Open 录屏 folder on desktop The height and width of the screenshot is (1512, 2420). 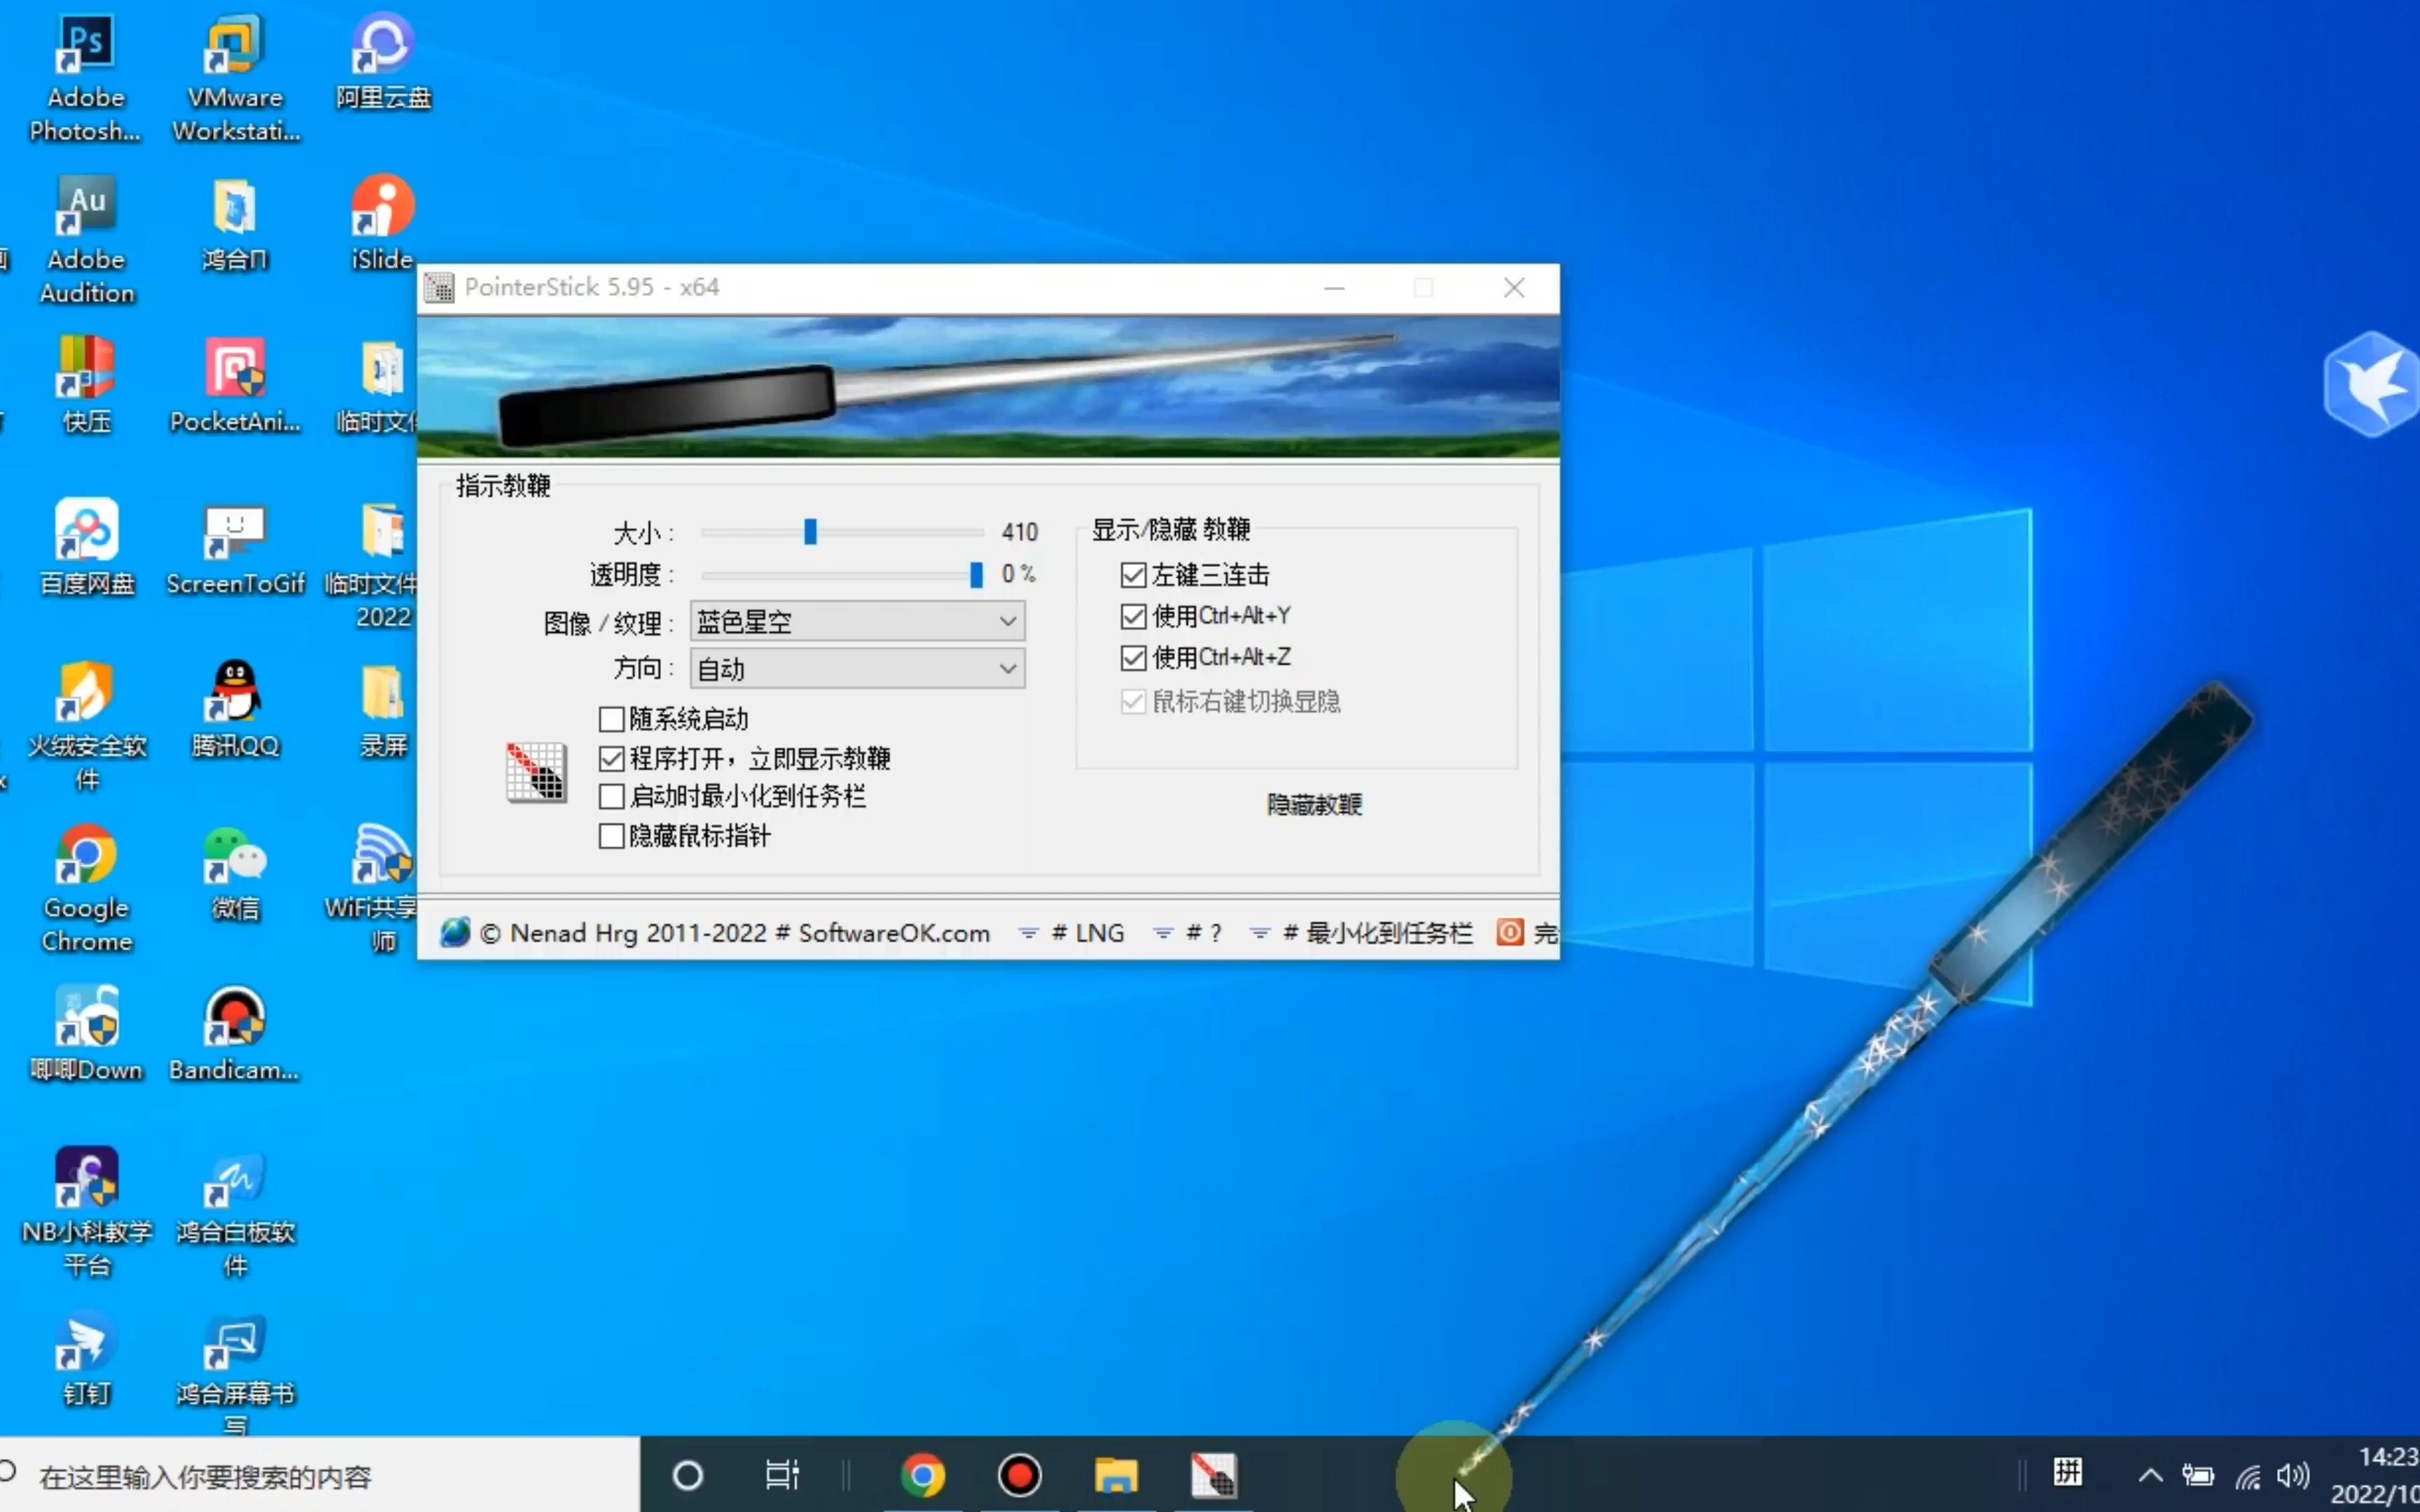(x=383, y=710)
